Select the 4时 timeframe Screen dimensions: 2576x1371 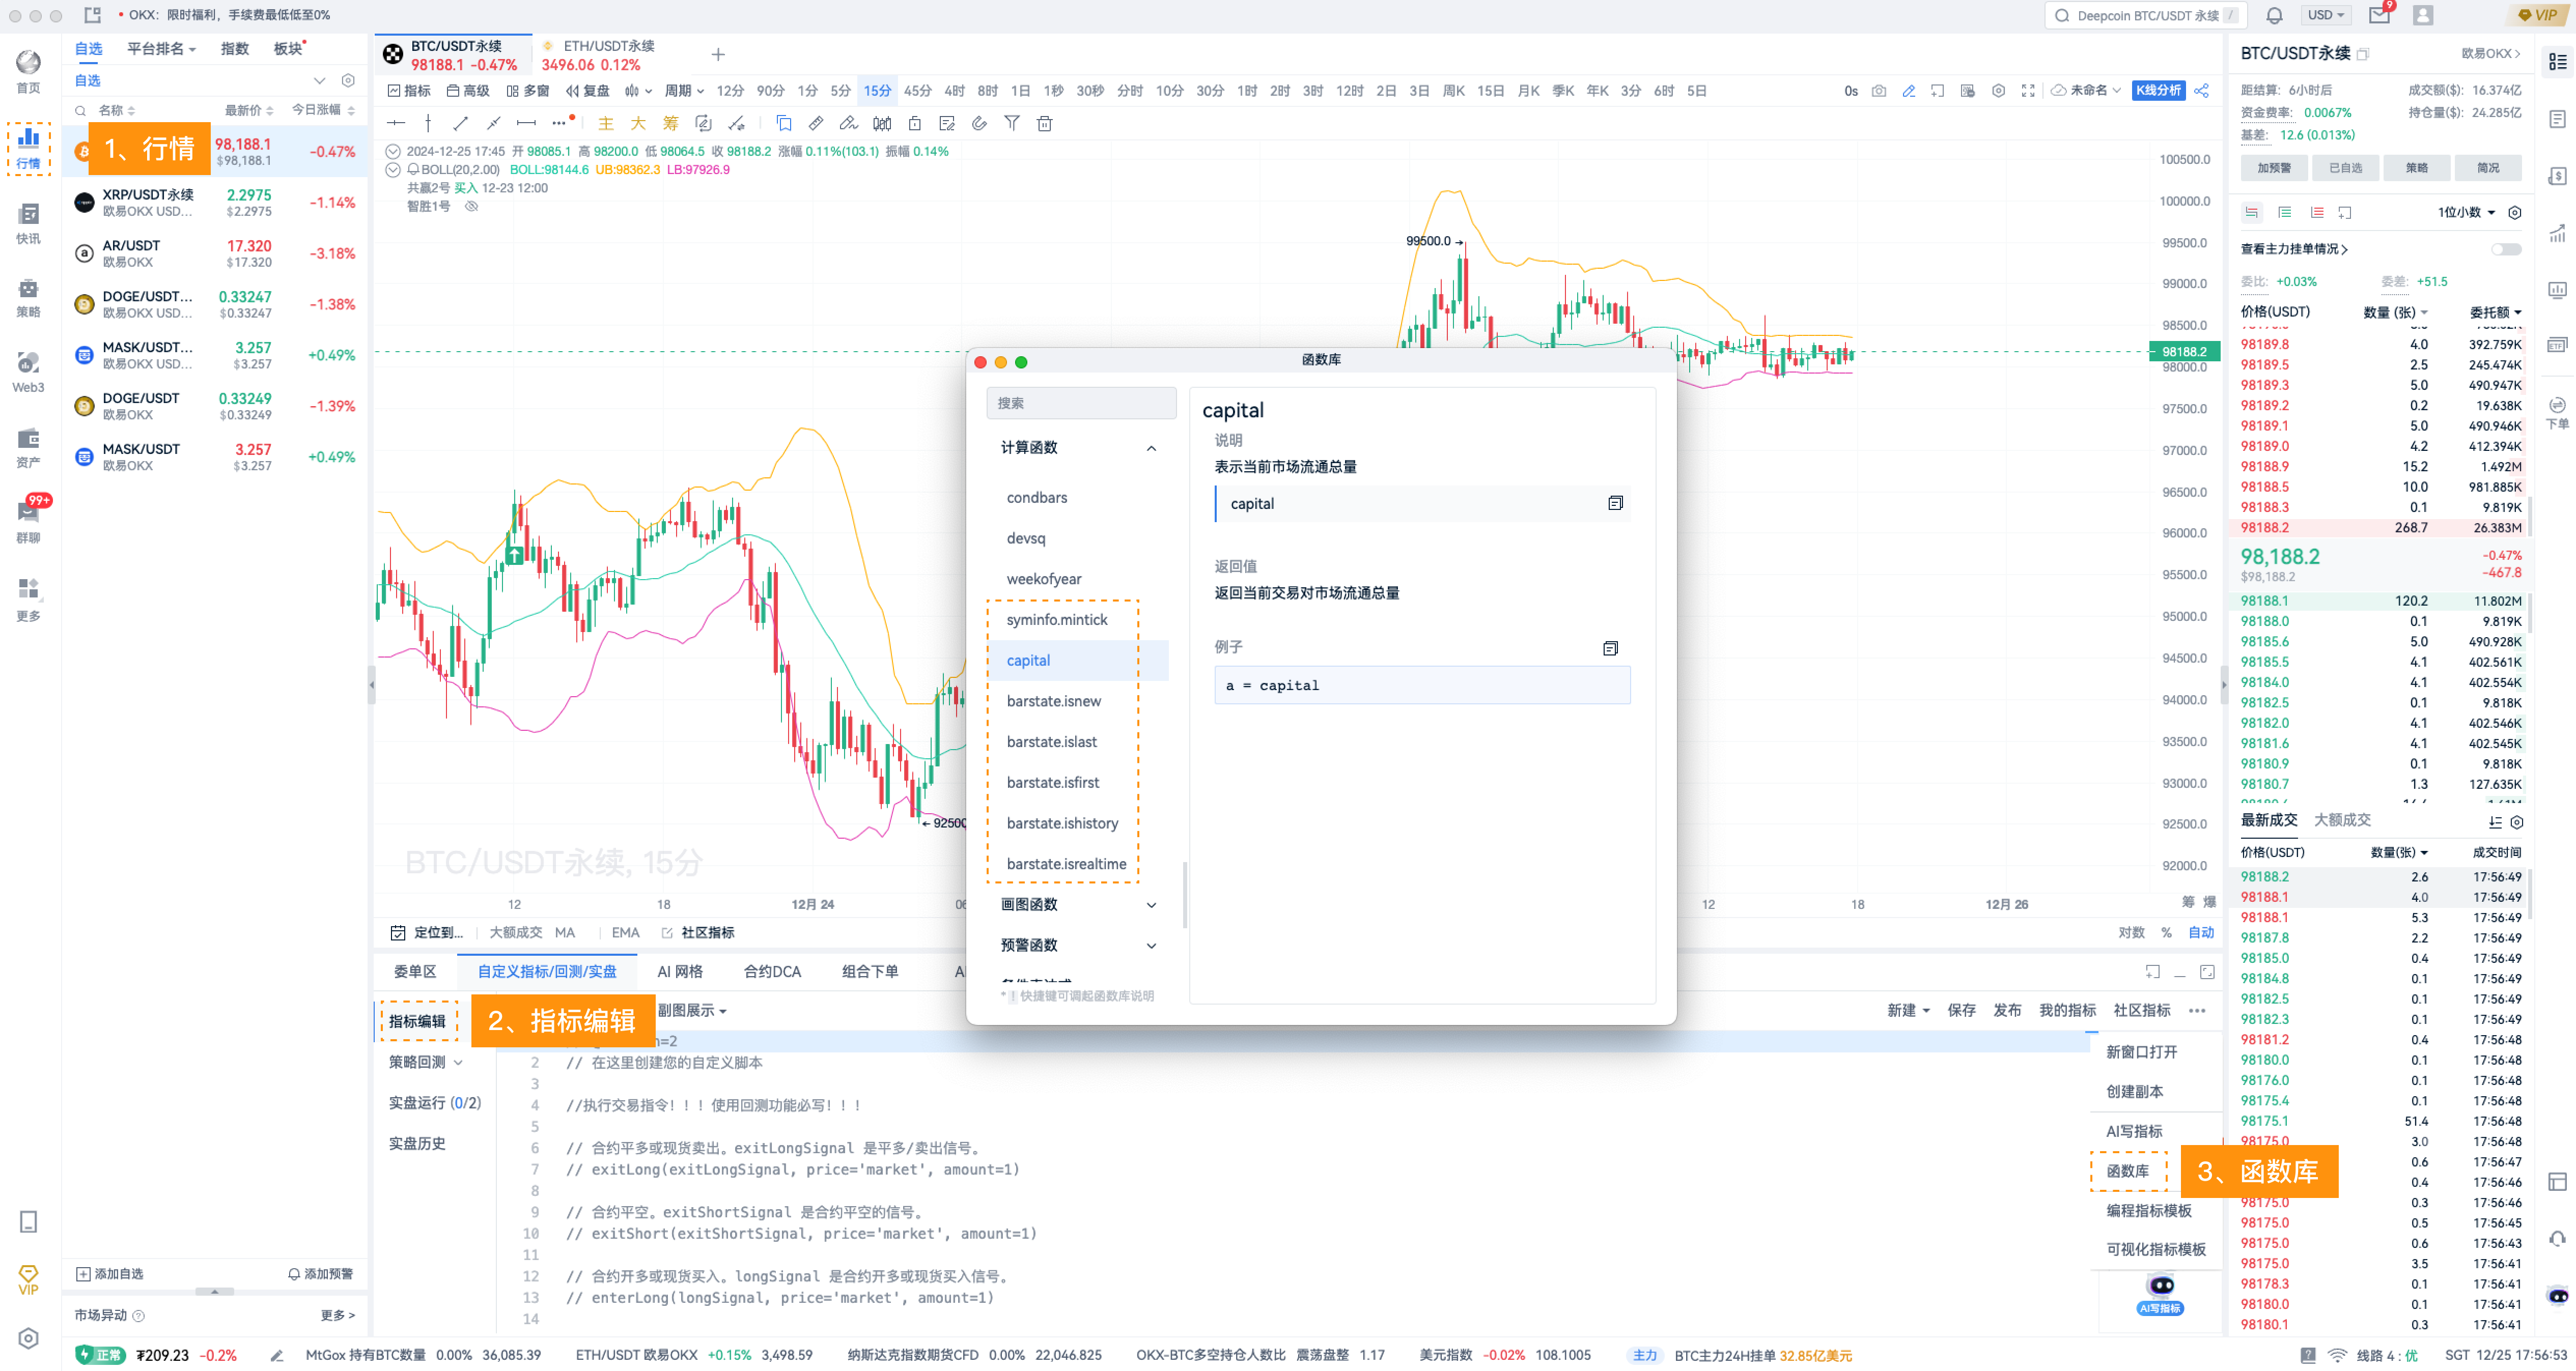pyautogui.click(x=954, y=91)
